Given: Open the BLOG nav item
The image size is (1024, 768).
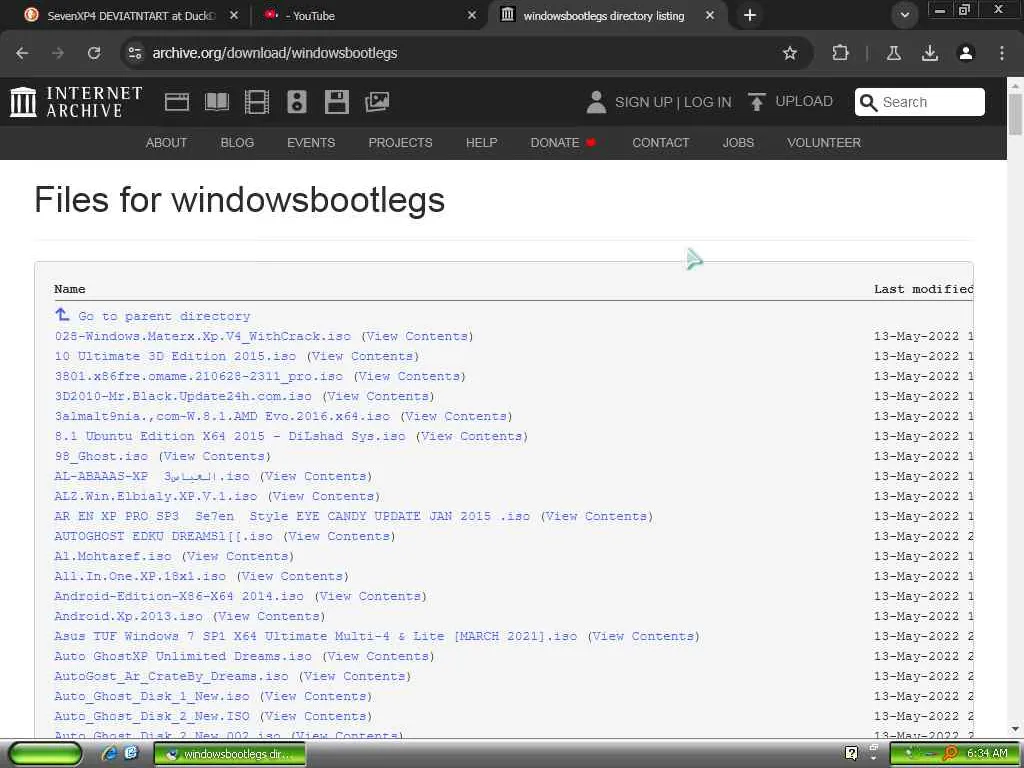Looking at the screenshot, I should pos(237,142).
